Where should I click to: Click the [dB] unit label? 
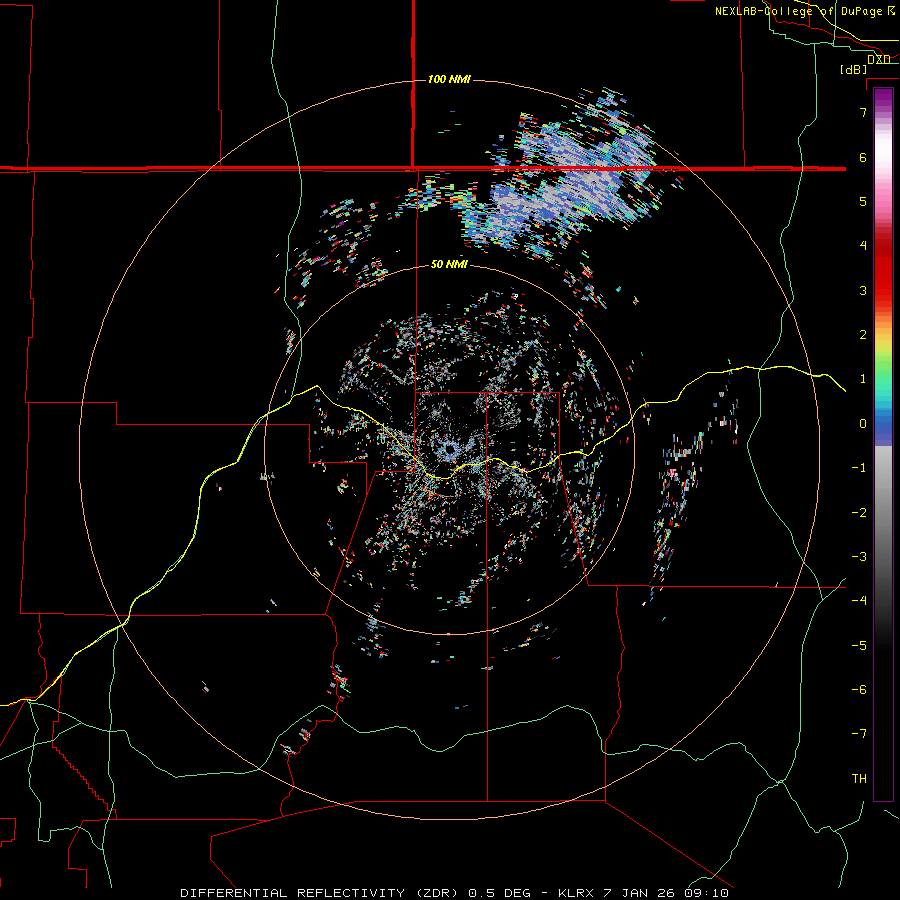(854, 69)
